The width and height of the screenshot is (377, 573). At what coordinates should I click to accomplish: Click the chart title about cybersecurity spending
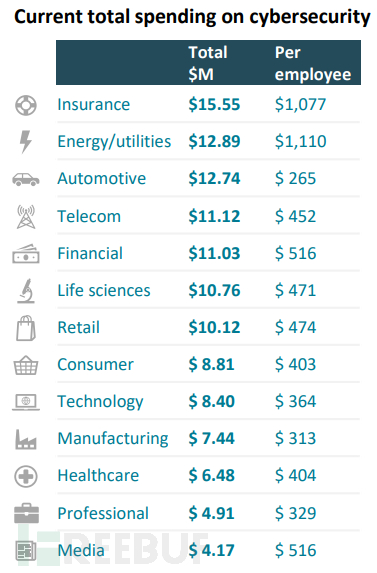(x=192, y=17)
